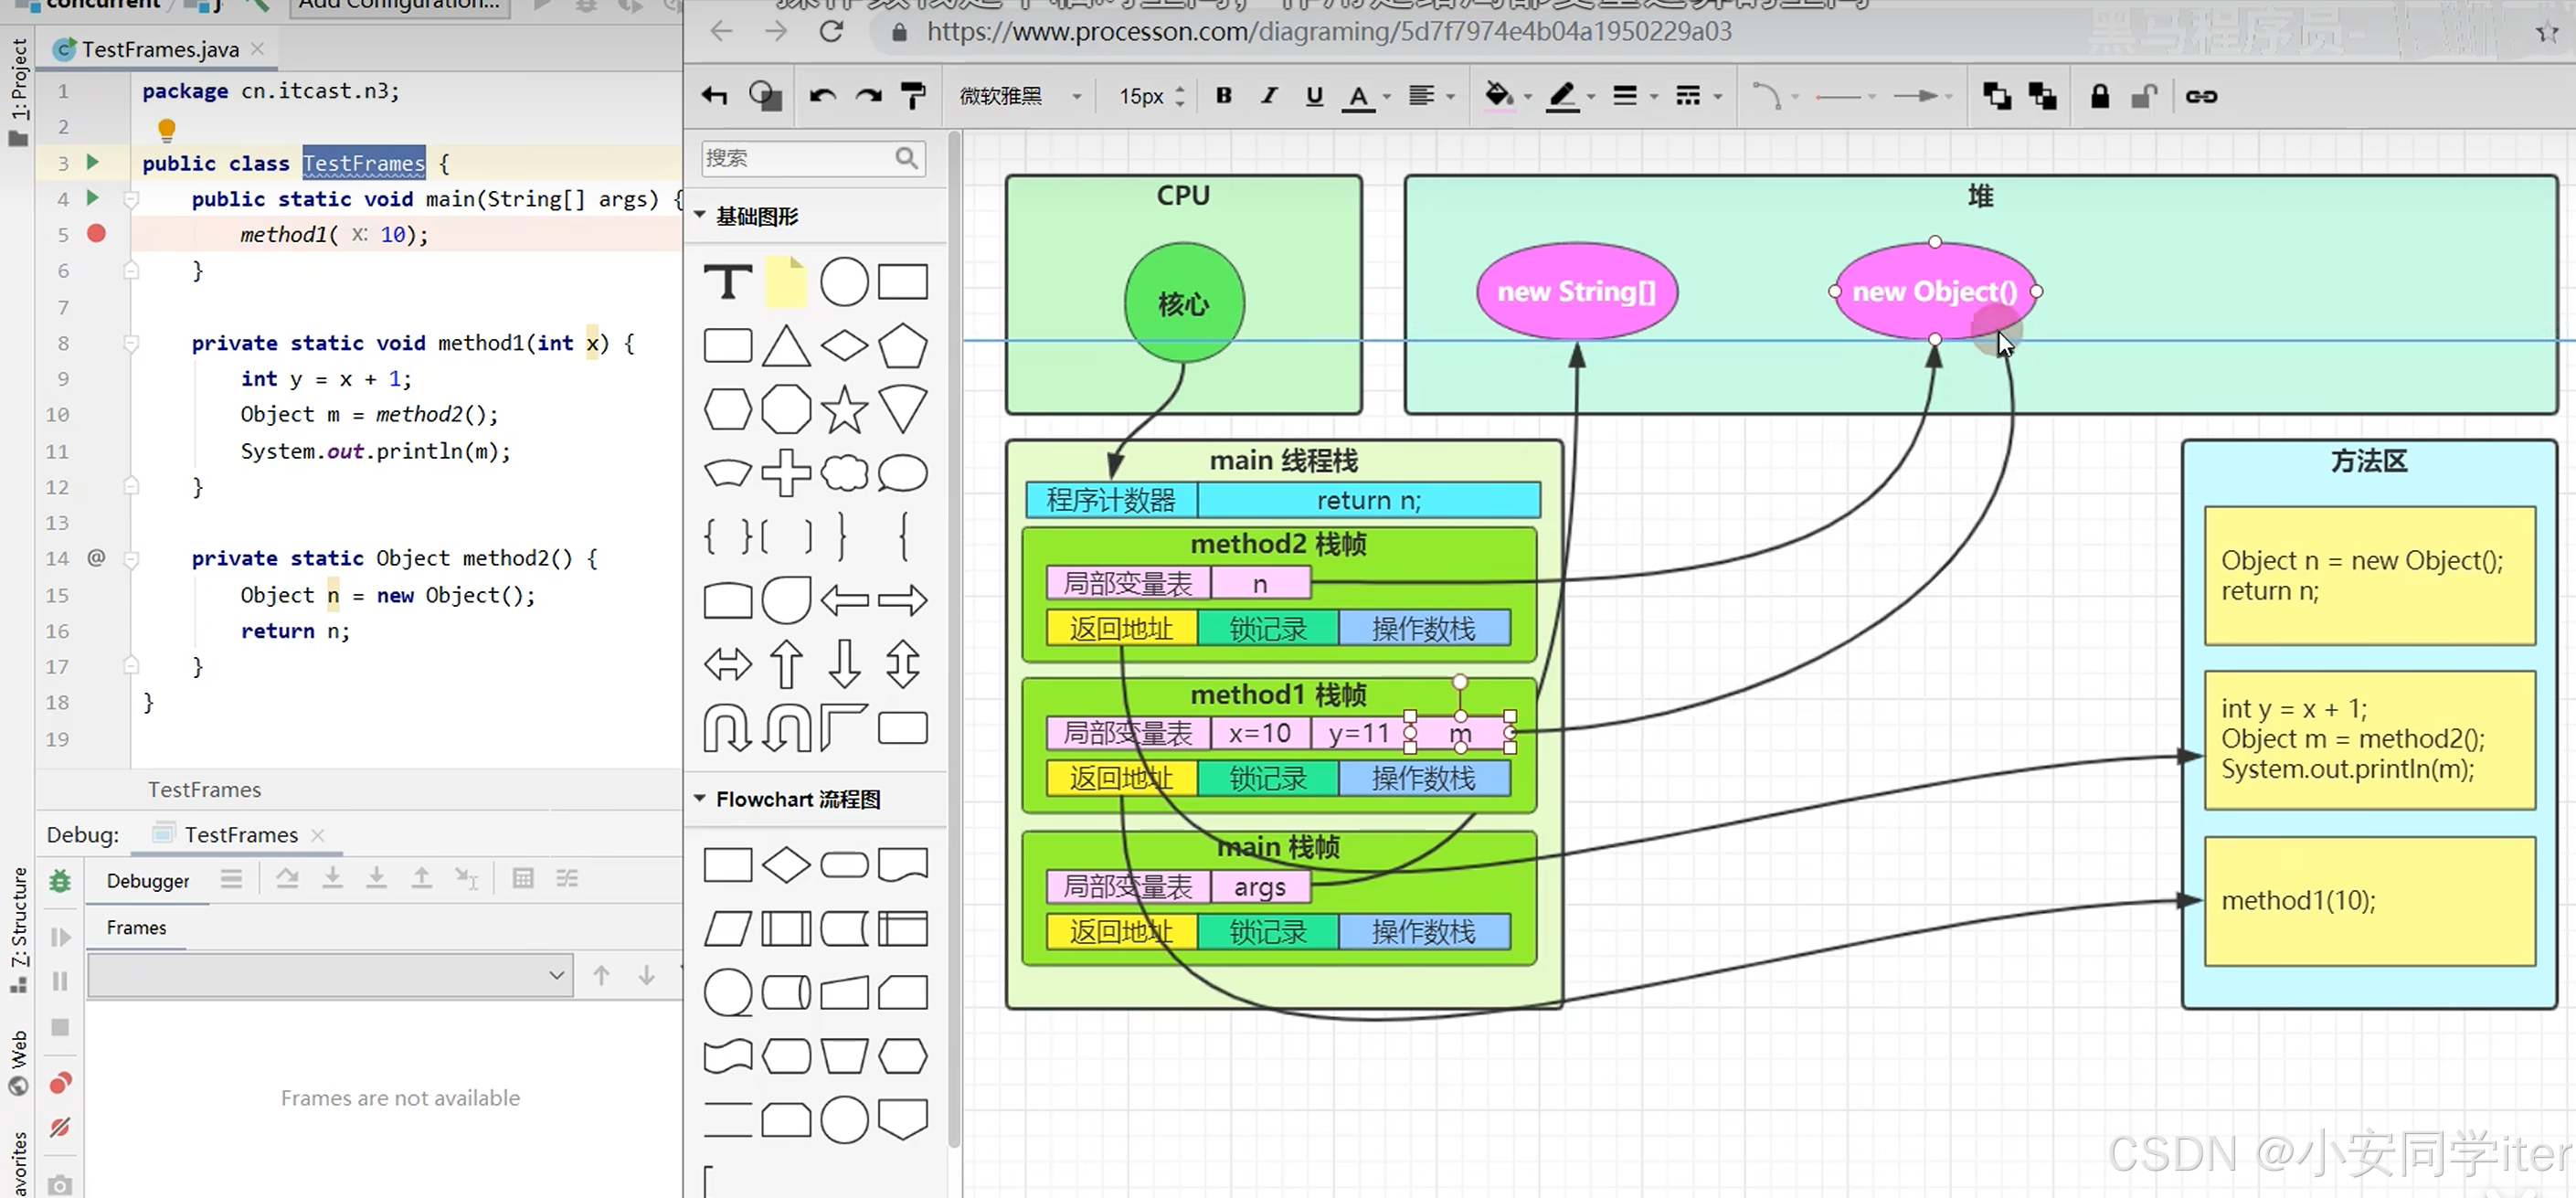Open the Frames thread dropdown

pos(330,975)
